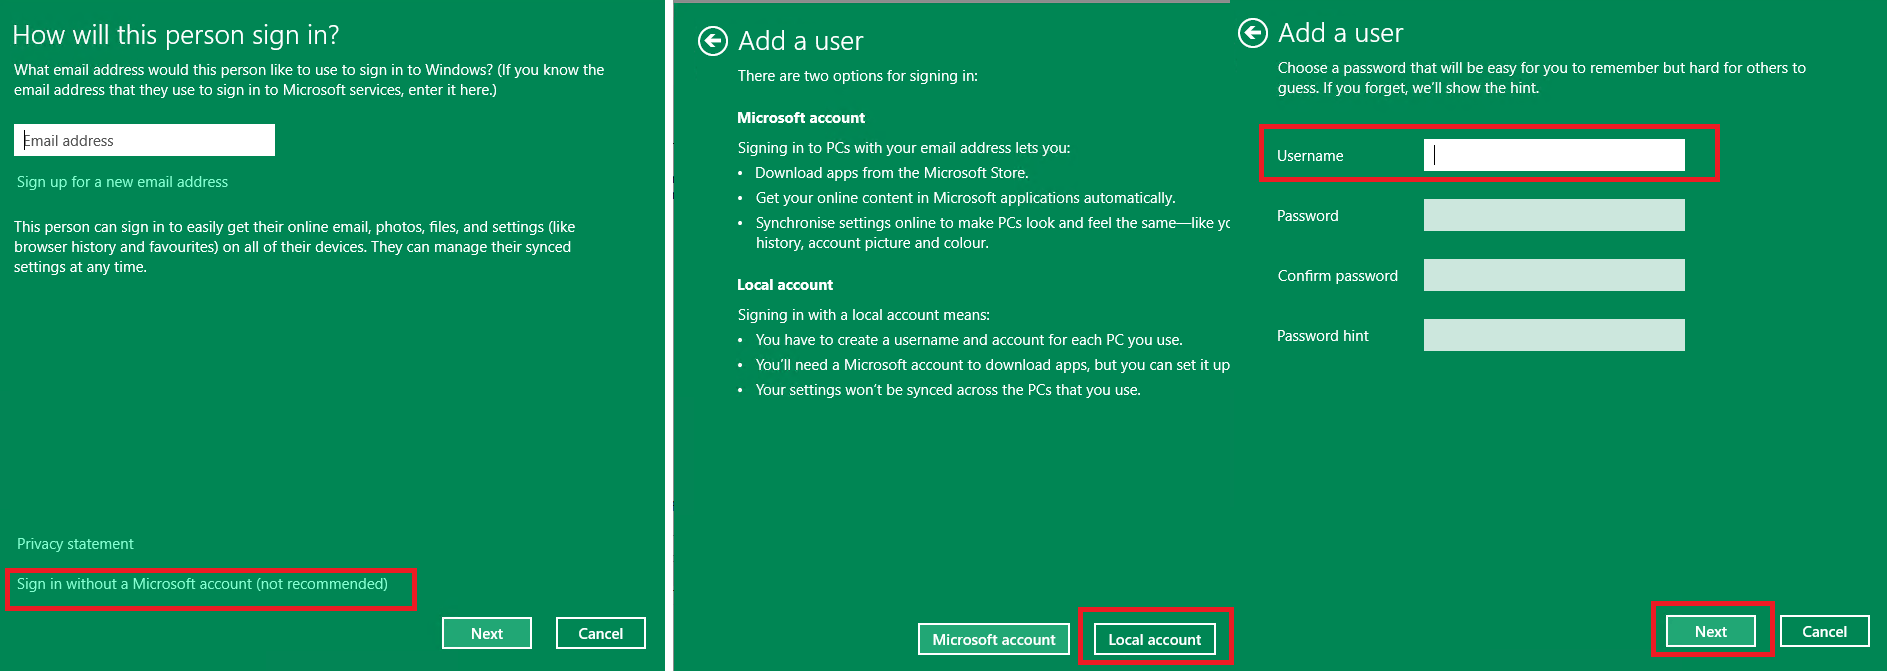Viewport: 1887px width, 671px height.
Task: Focus the Password input field
Action: (1554, 215)
